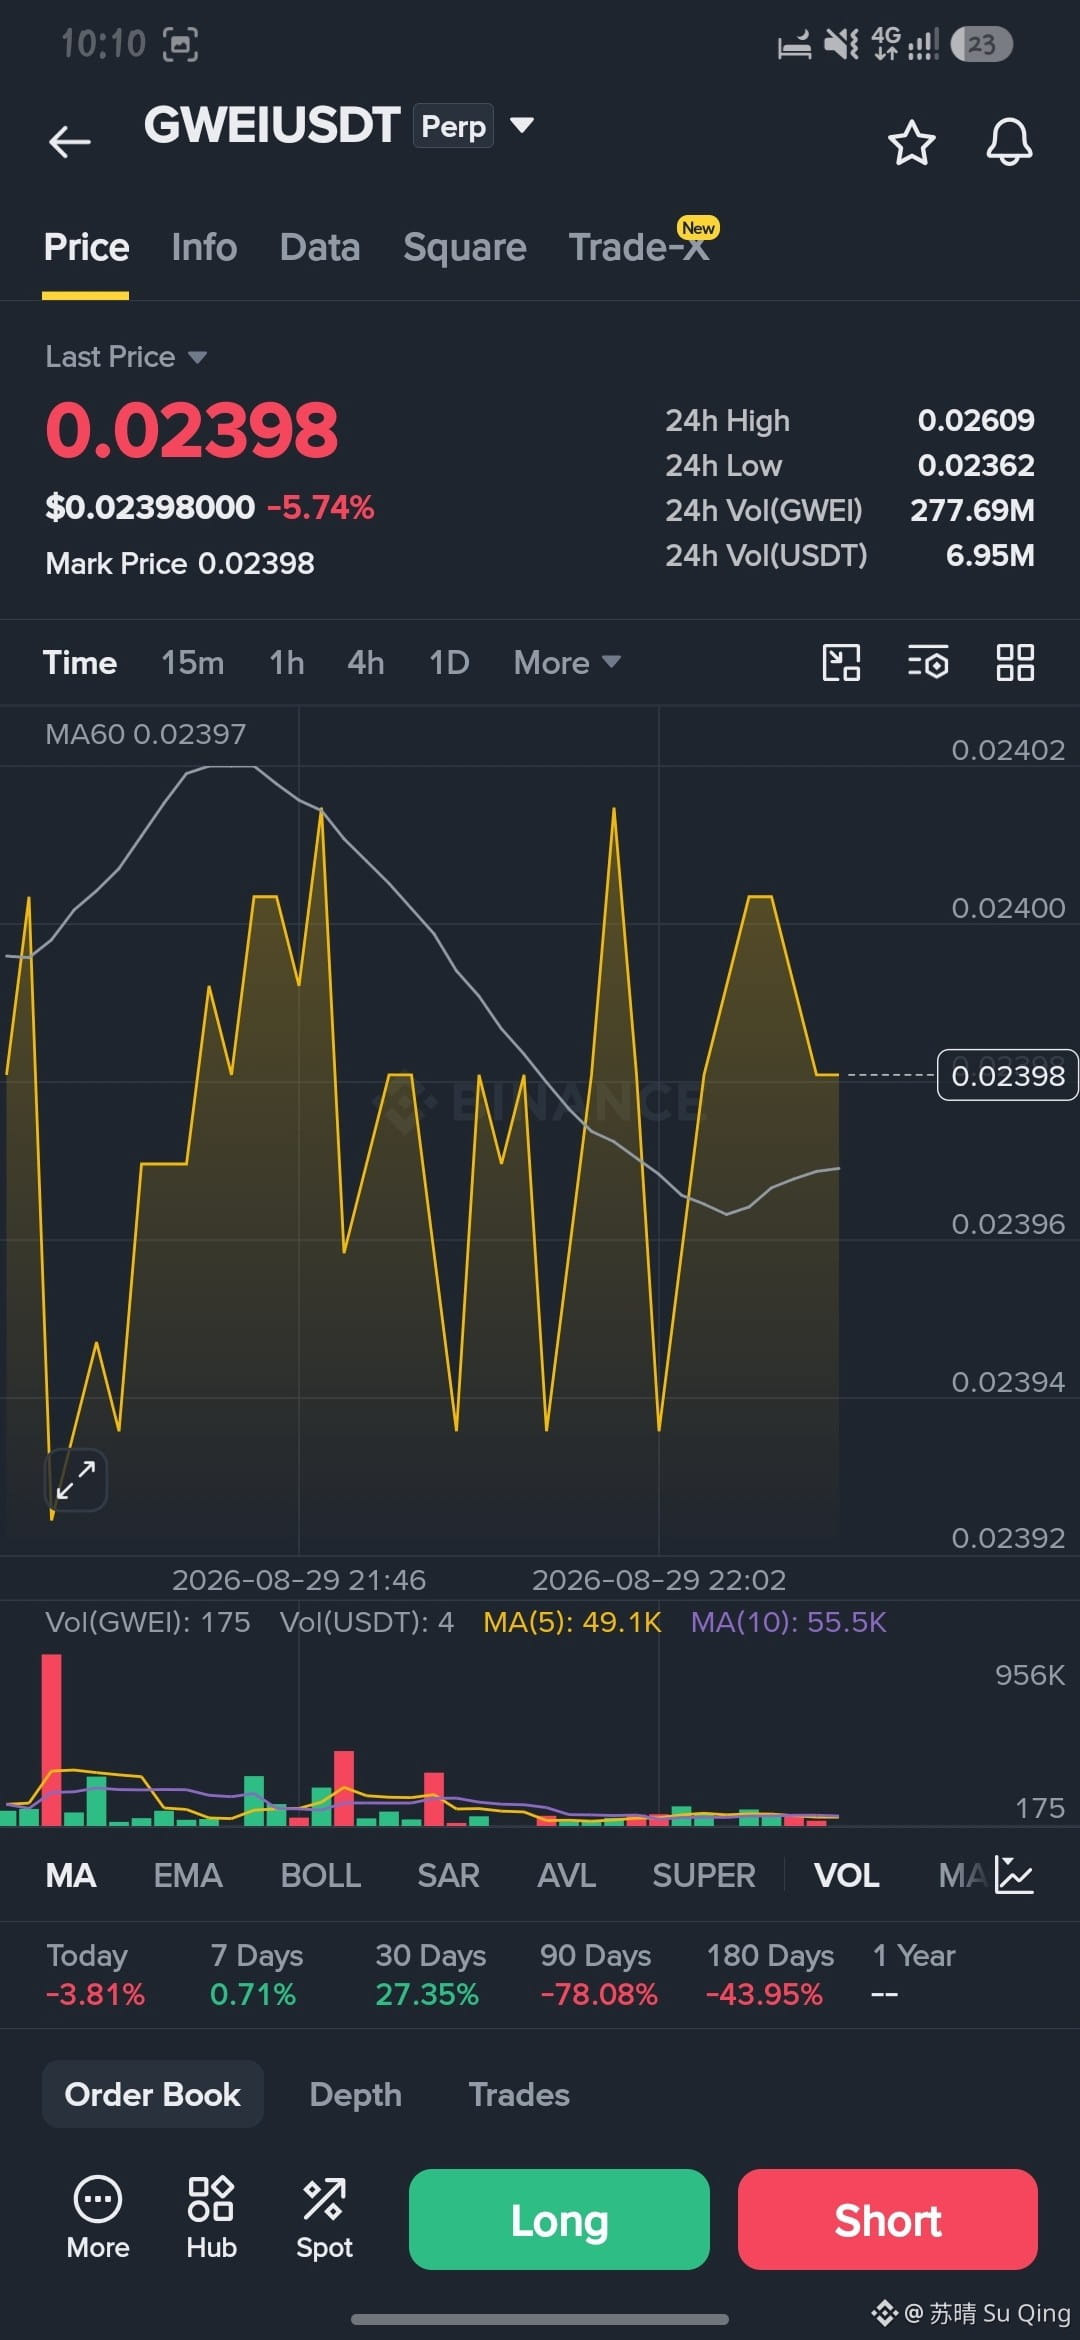
Task: Open chart drawing tools icon
Action: pos(841,662)
